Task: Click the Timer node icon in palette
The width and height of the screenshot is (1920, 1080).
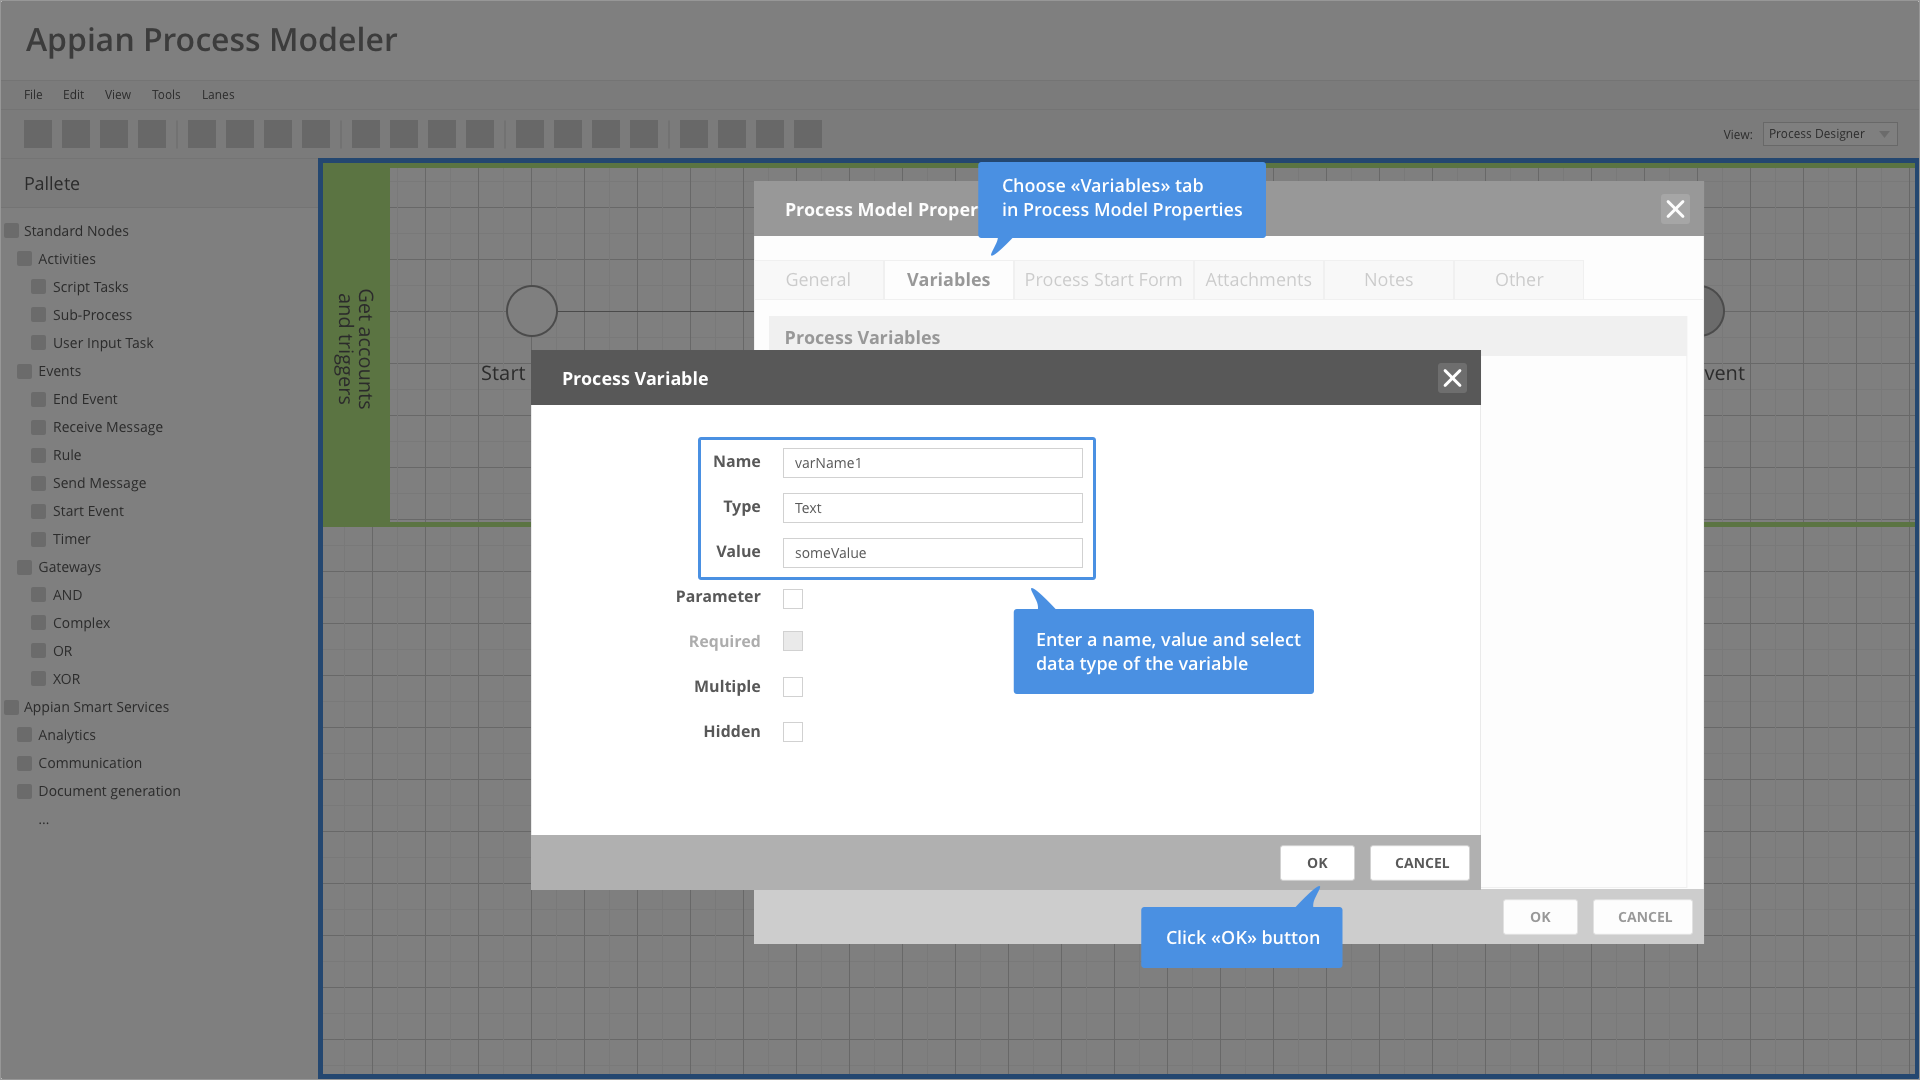Action: point(38,539)
